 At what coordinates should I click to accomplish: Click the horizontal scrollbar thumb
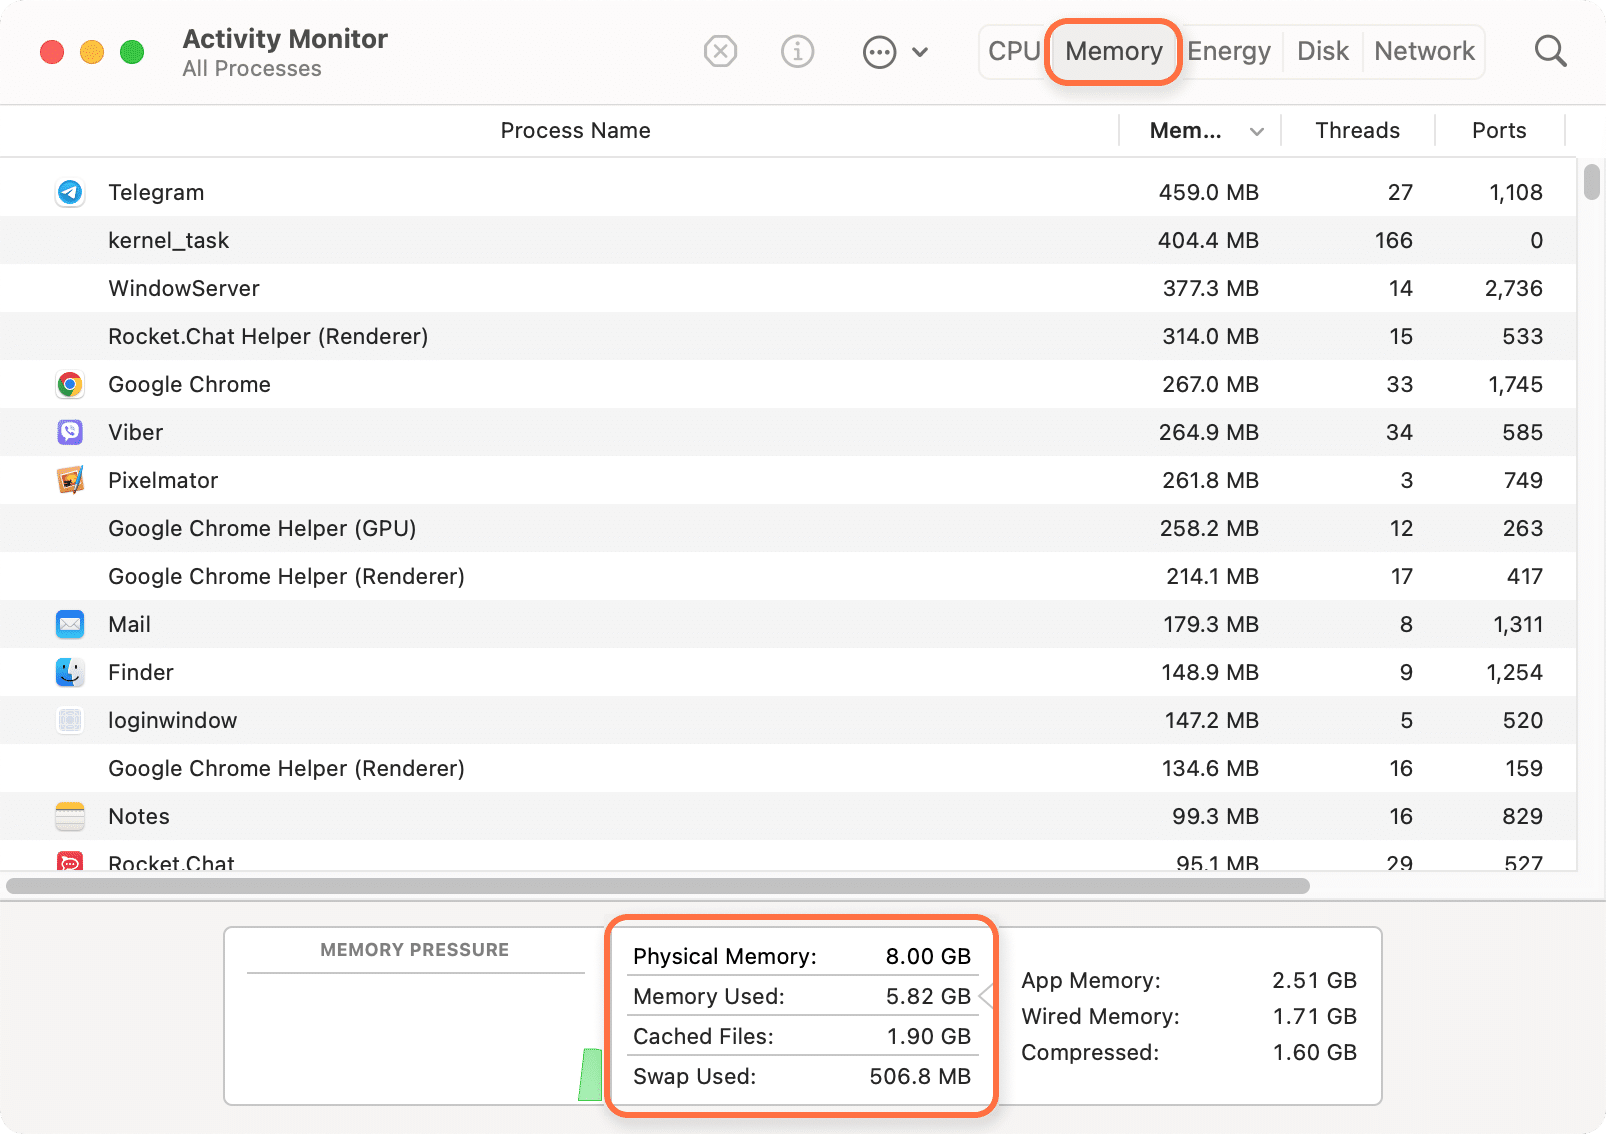tap(658, 886)
